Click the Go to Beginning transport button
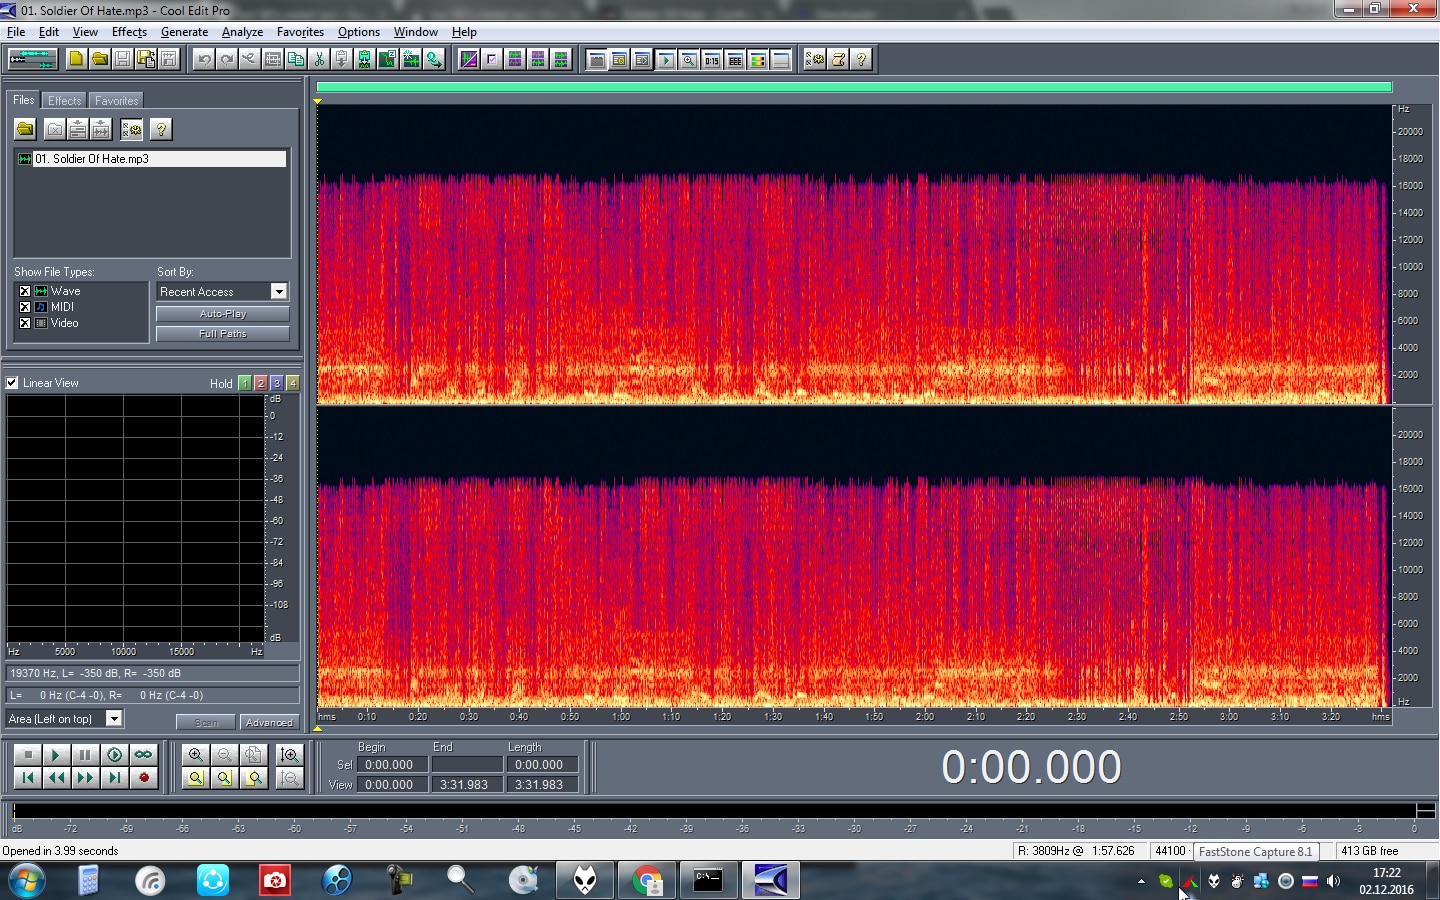The width and height of the screenshot is (1440, 900). tap(28, 777)
